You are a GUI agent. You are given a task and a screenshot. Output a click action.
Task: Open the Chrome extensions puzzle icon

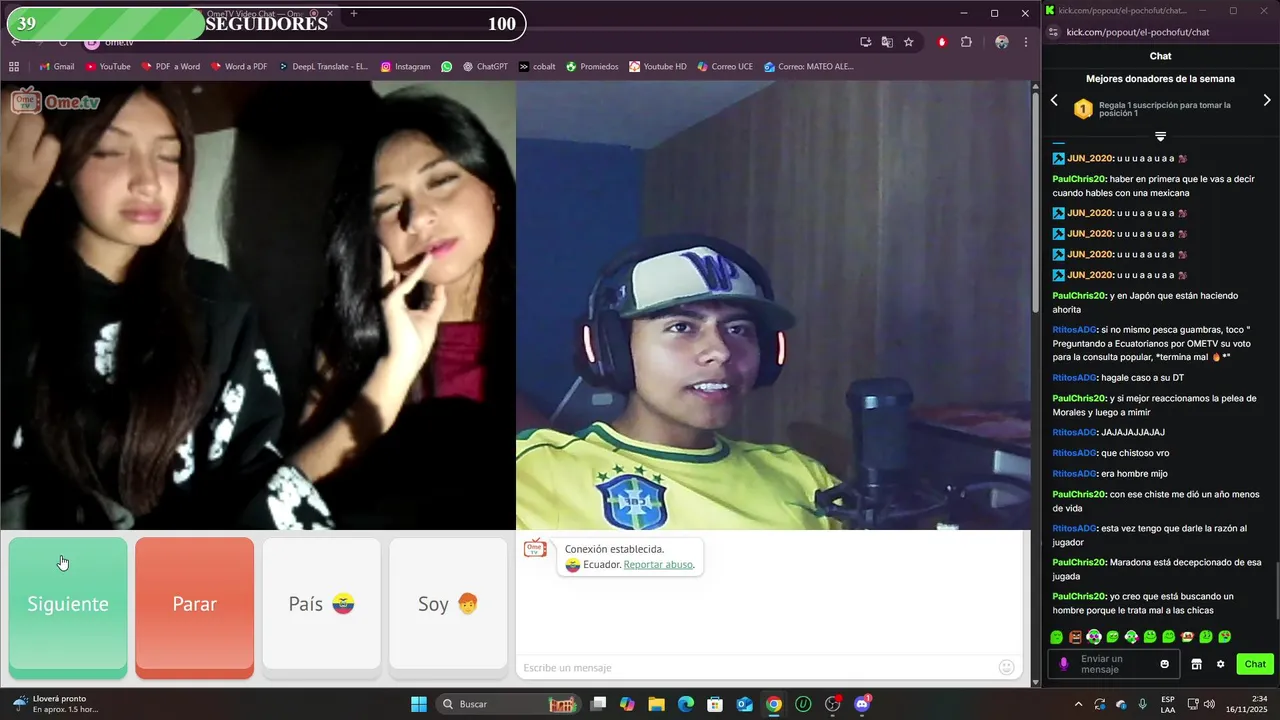(966, 42)
